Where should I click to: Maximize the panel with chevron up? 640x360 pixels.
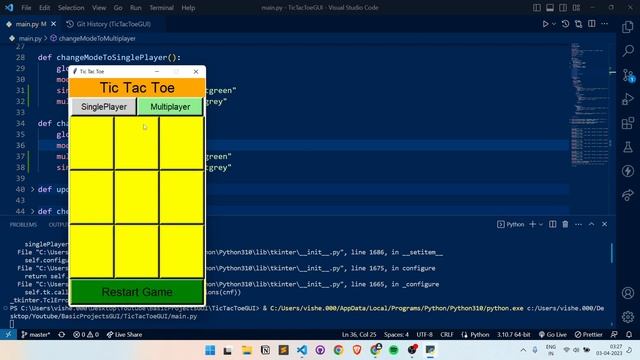tap(591, 224)
